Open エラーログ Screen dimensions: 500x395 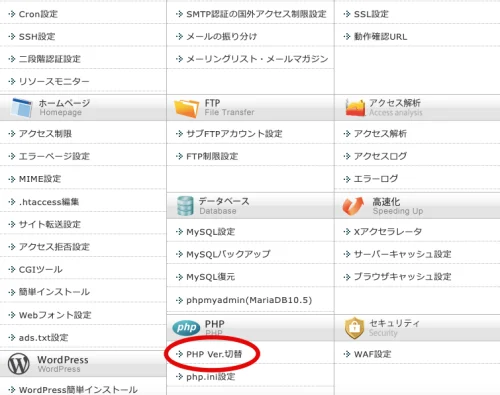point(376,179)
